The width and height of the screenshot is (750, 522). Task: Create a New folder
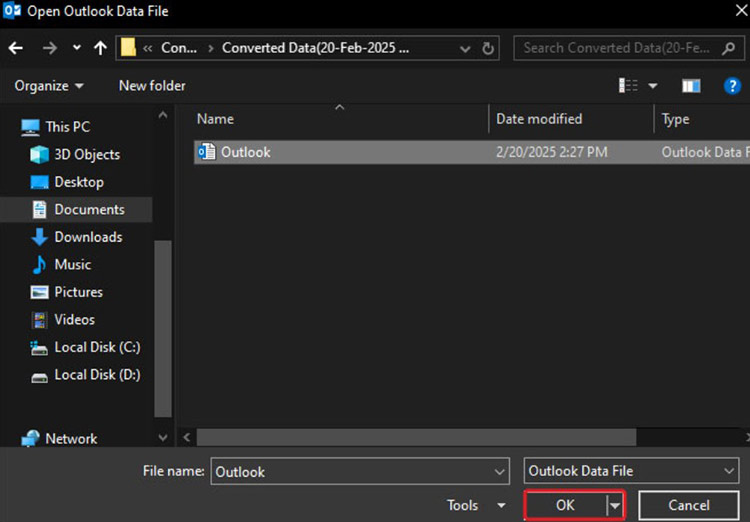coord(152,86)
